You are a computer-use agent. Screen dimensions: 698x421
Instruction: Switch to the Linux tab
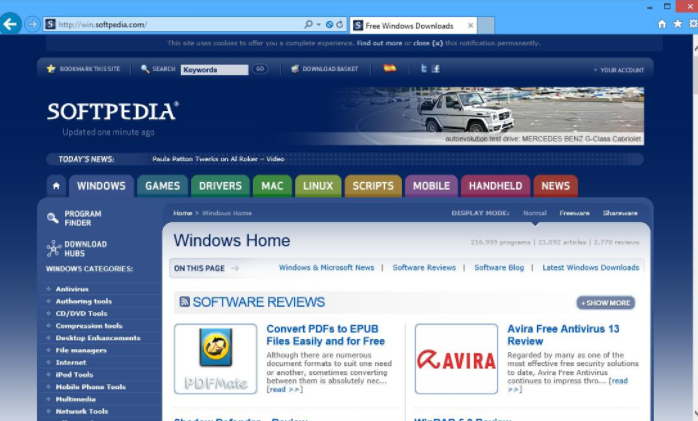pos(318,186)
